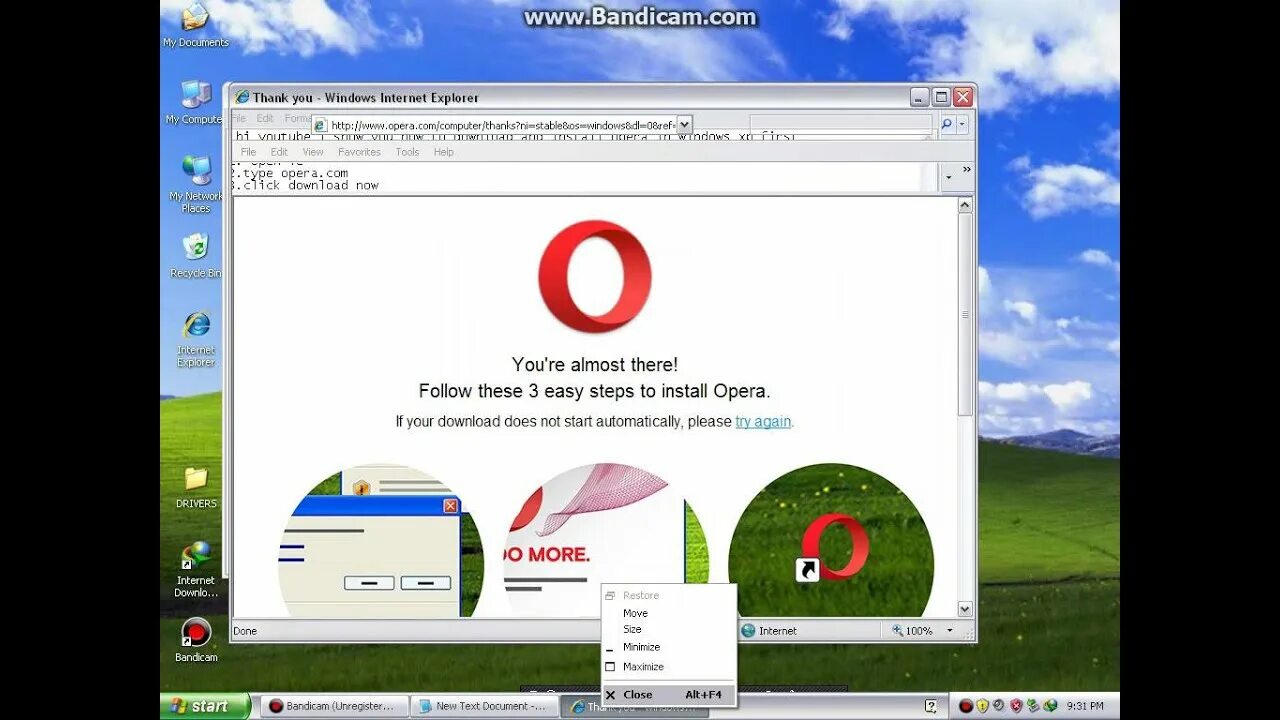1280x720 pixels.
Task: Open the View menu in Internet Explorer
Action: tap(313, 152)
